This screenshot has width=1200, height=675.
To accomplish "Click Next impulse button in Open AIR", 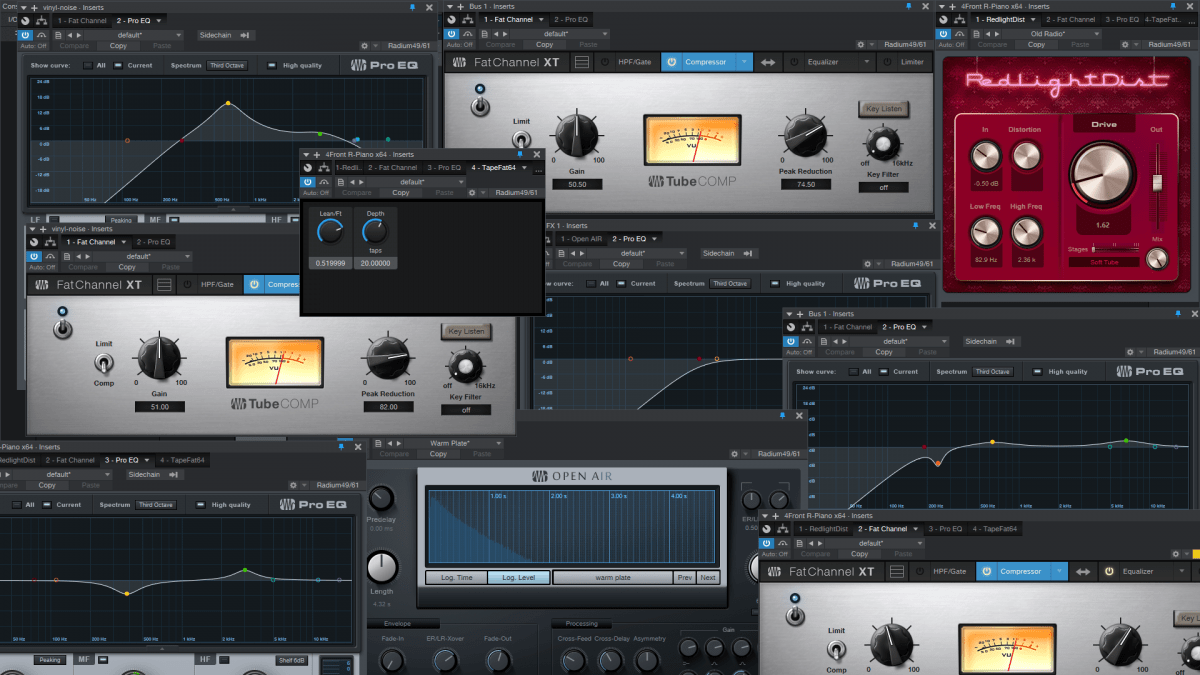I will pos(708,578).
